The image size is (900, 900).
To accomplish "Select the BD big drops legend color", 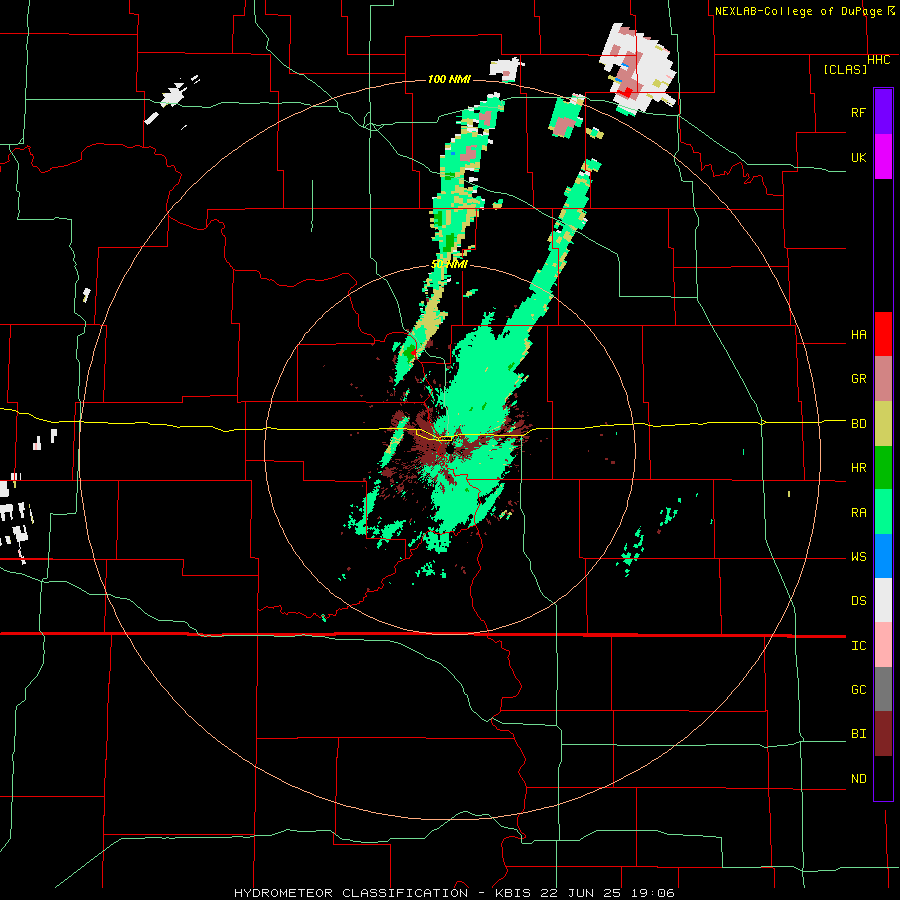I will click(883, 424).
